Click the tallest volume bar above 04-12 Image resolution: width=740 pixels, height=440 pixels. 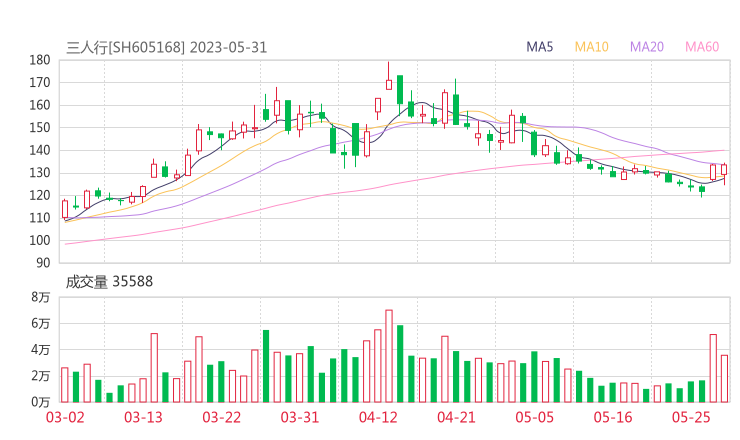389,356
